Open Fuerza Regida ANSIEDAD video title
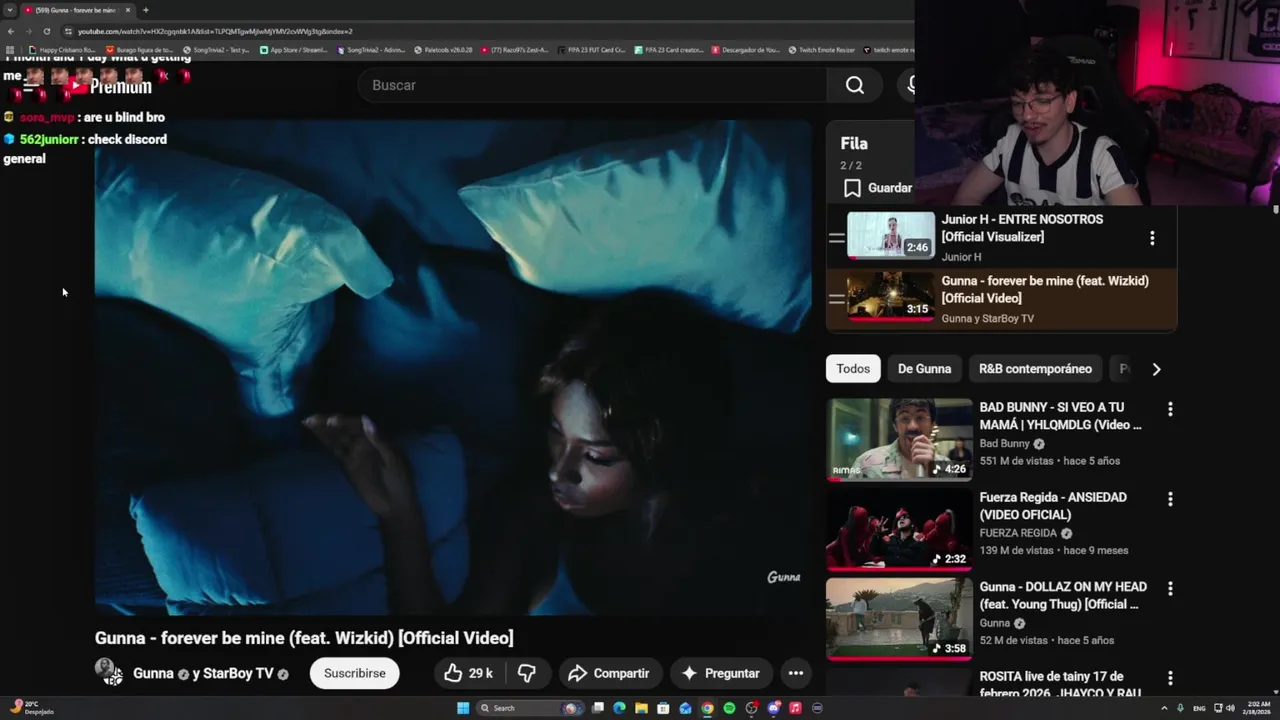1280x720 pixels. pos(1053,506)
